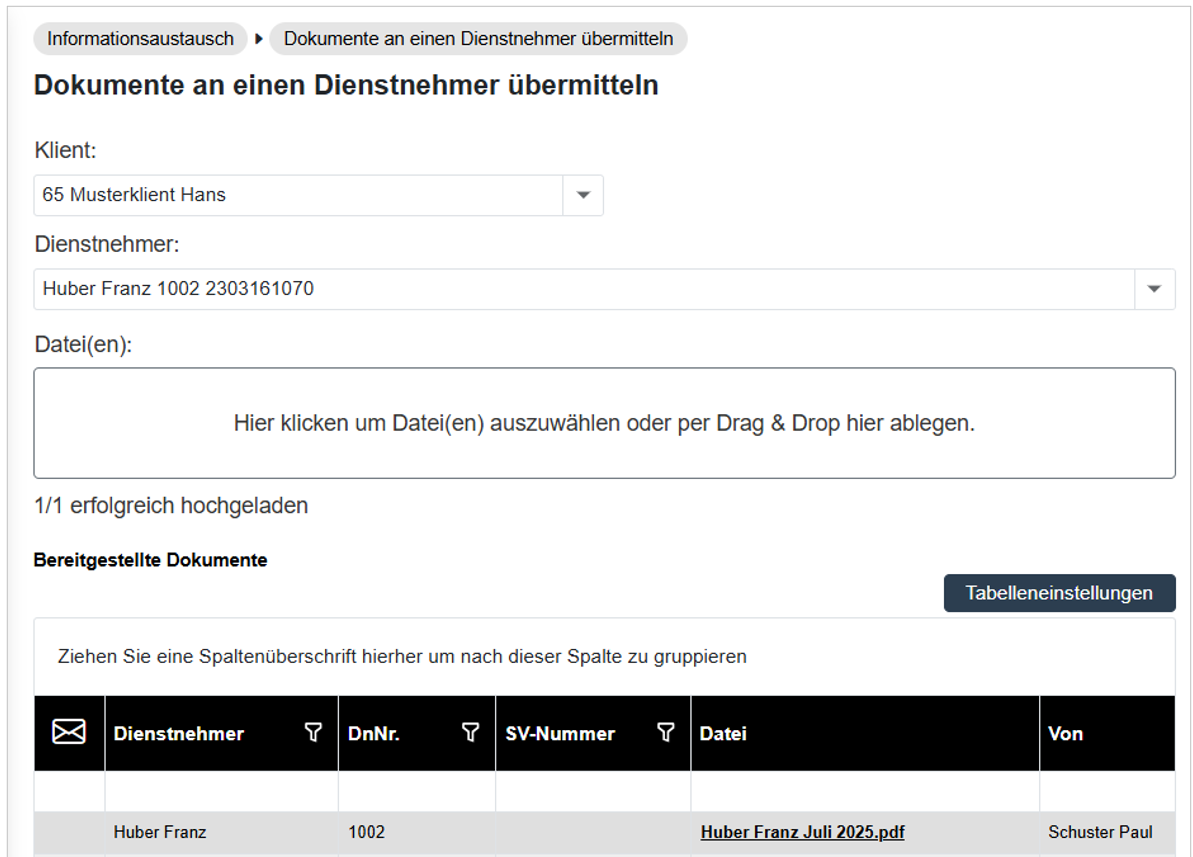Sort by the Von column header
This screenshot has width=1193, height=857.
(x=1066, y=733)
